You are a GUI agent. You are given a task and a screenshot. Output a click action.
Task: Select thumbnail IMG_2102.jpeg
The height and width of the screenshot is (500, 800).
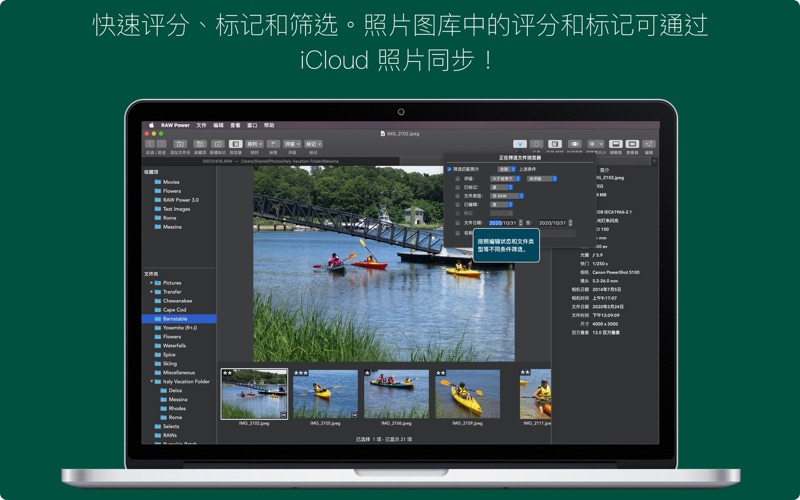254,394
